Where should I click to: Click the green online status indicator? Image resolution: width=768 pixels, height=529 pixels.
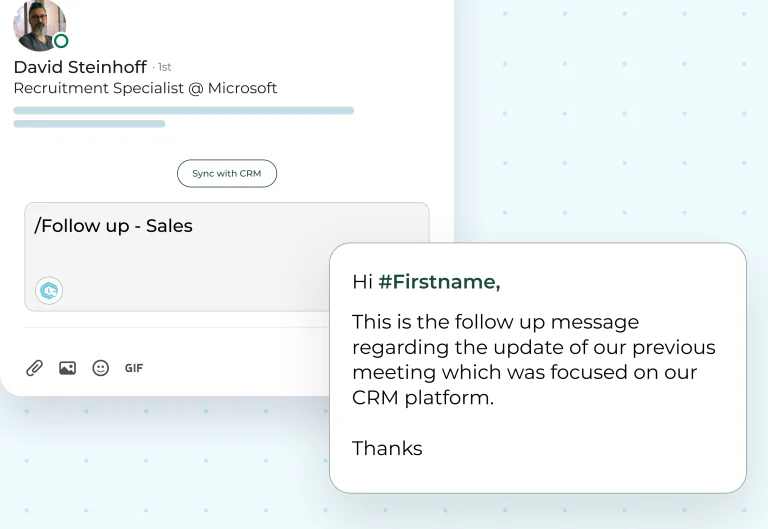61,41
